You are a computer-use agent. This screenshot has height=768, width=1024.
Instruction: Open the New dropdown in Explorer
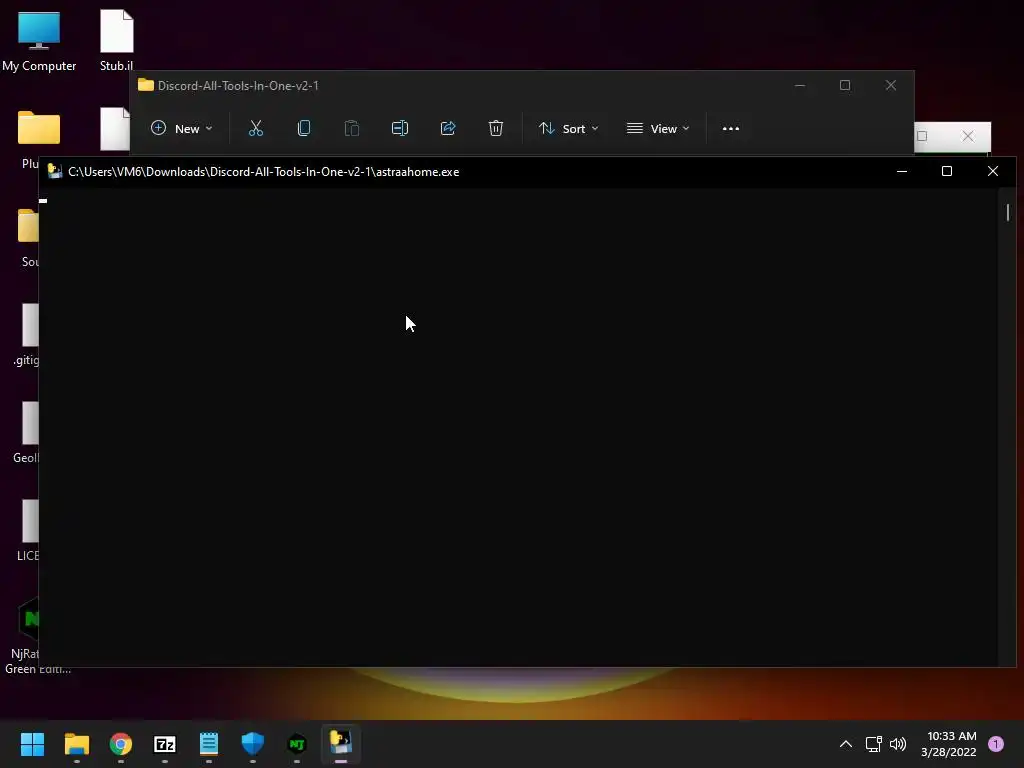click(x=182, y=129)
